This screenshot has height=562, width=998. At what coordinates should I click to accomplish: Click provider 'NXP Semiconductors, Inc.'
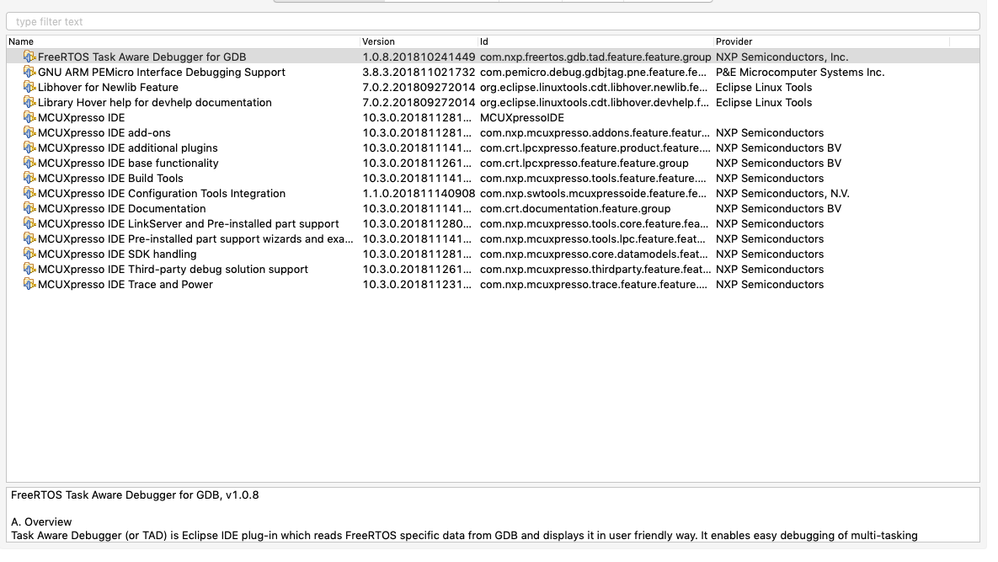[782, 57]
